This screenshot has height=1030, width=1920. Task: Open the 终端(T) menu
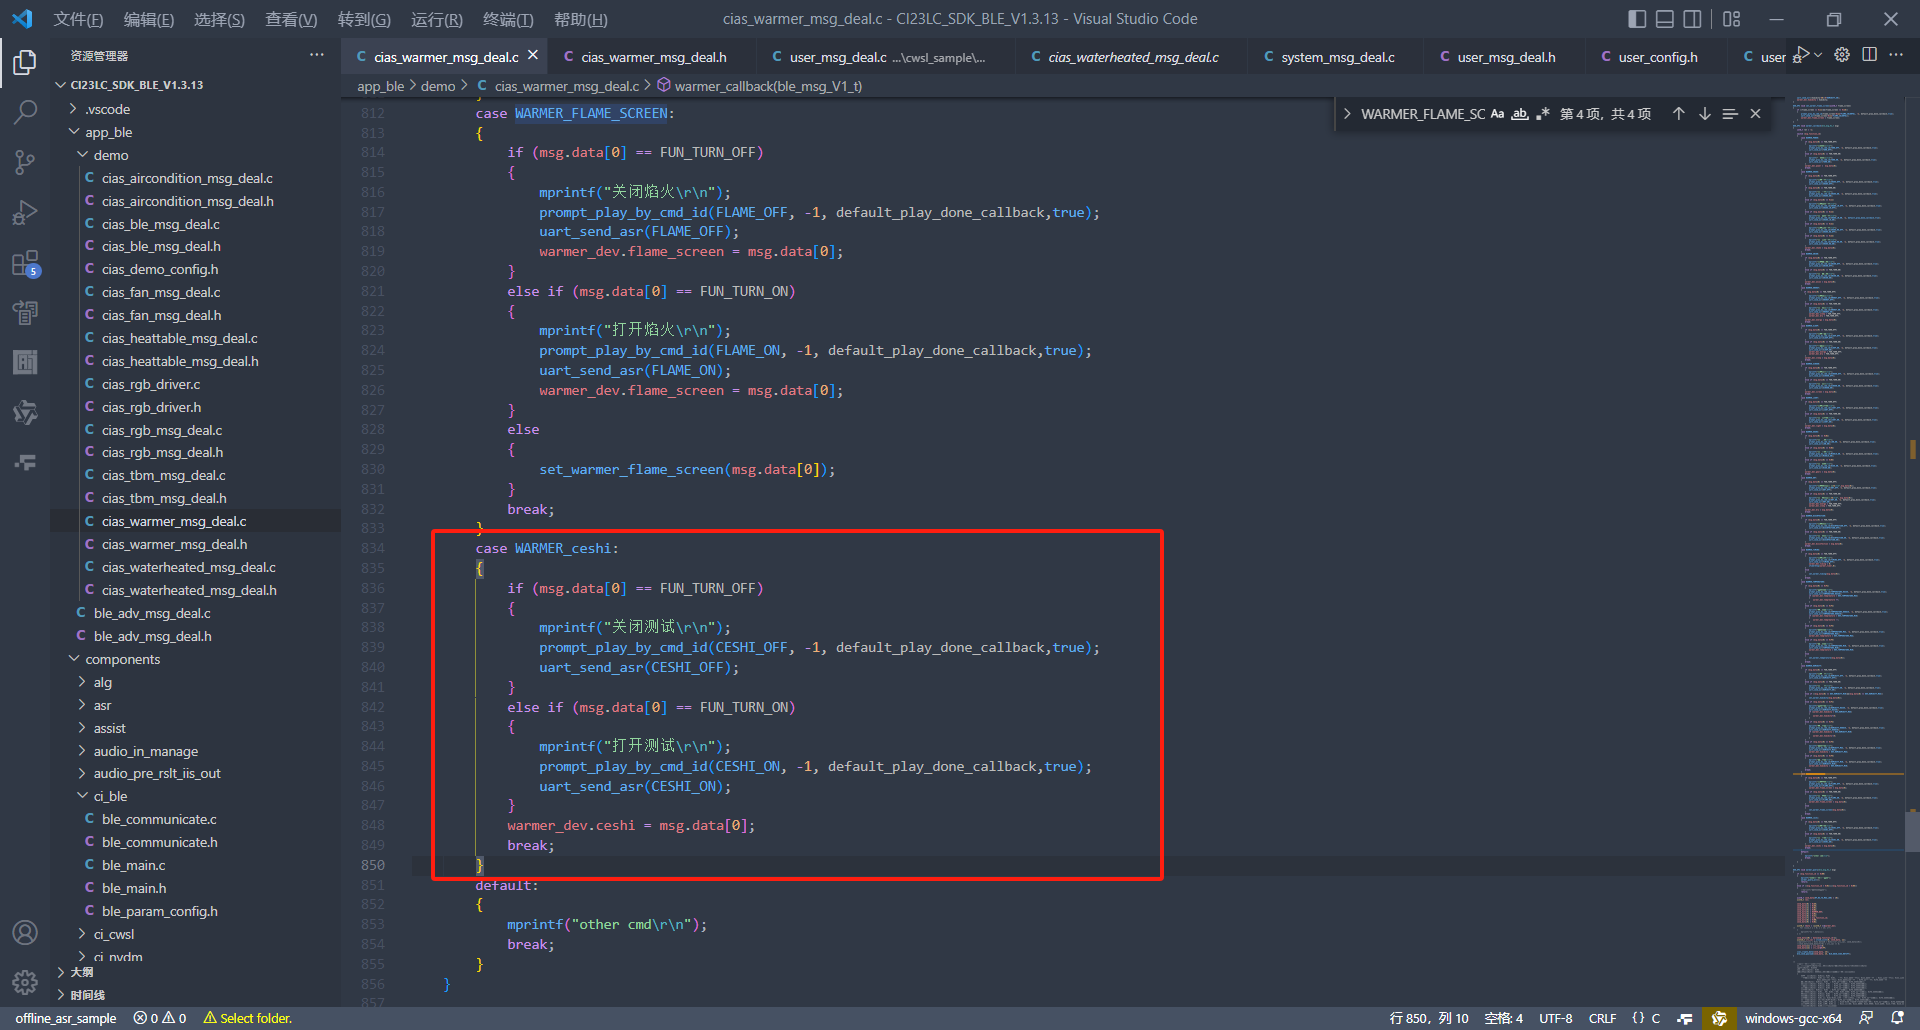(x=507, y=19)
